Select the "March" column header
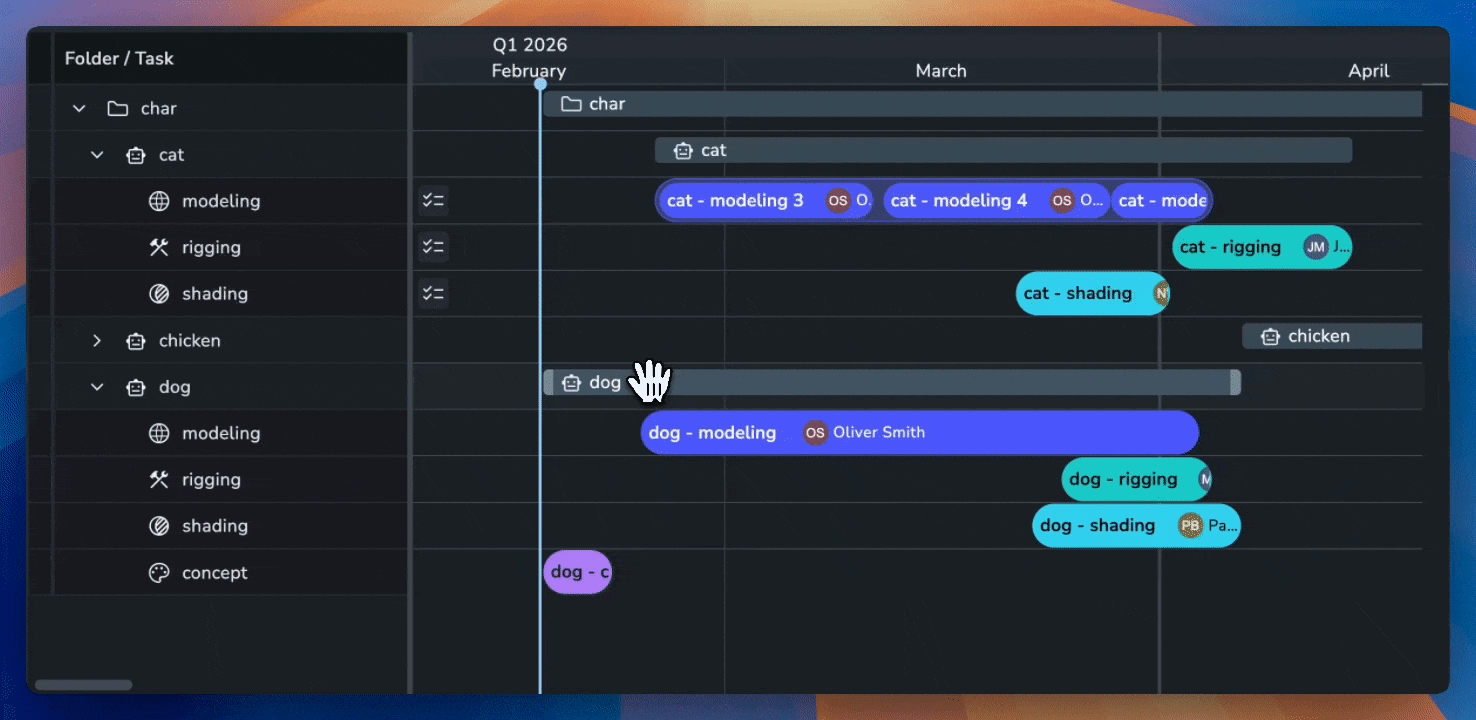The width and height of the screenshot is (1476, 720). [x=940, y=70]
